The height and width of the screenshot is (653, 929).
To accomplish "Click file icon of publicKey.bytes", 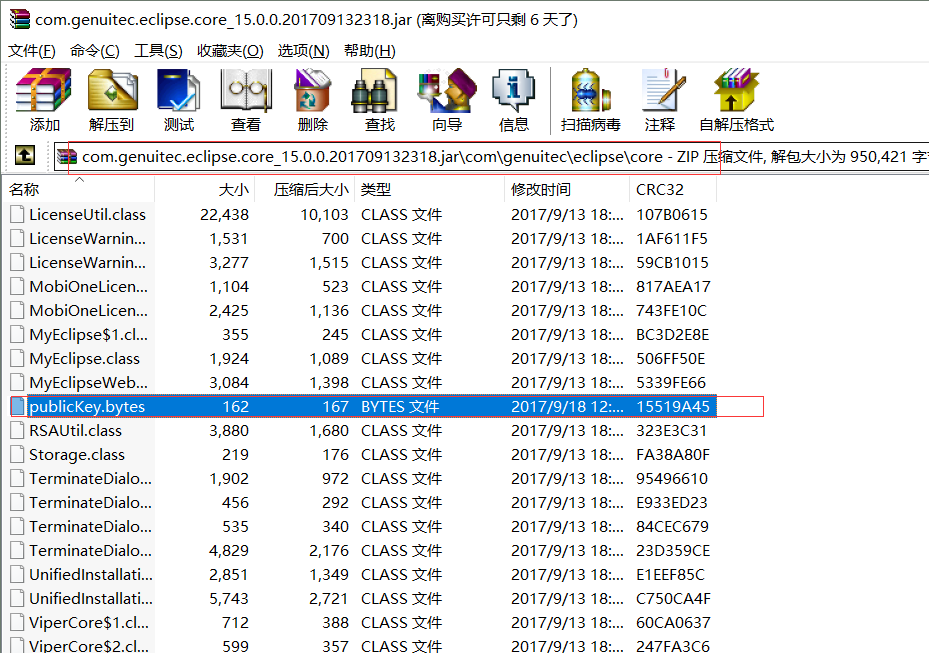I will click(18, 406).
